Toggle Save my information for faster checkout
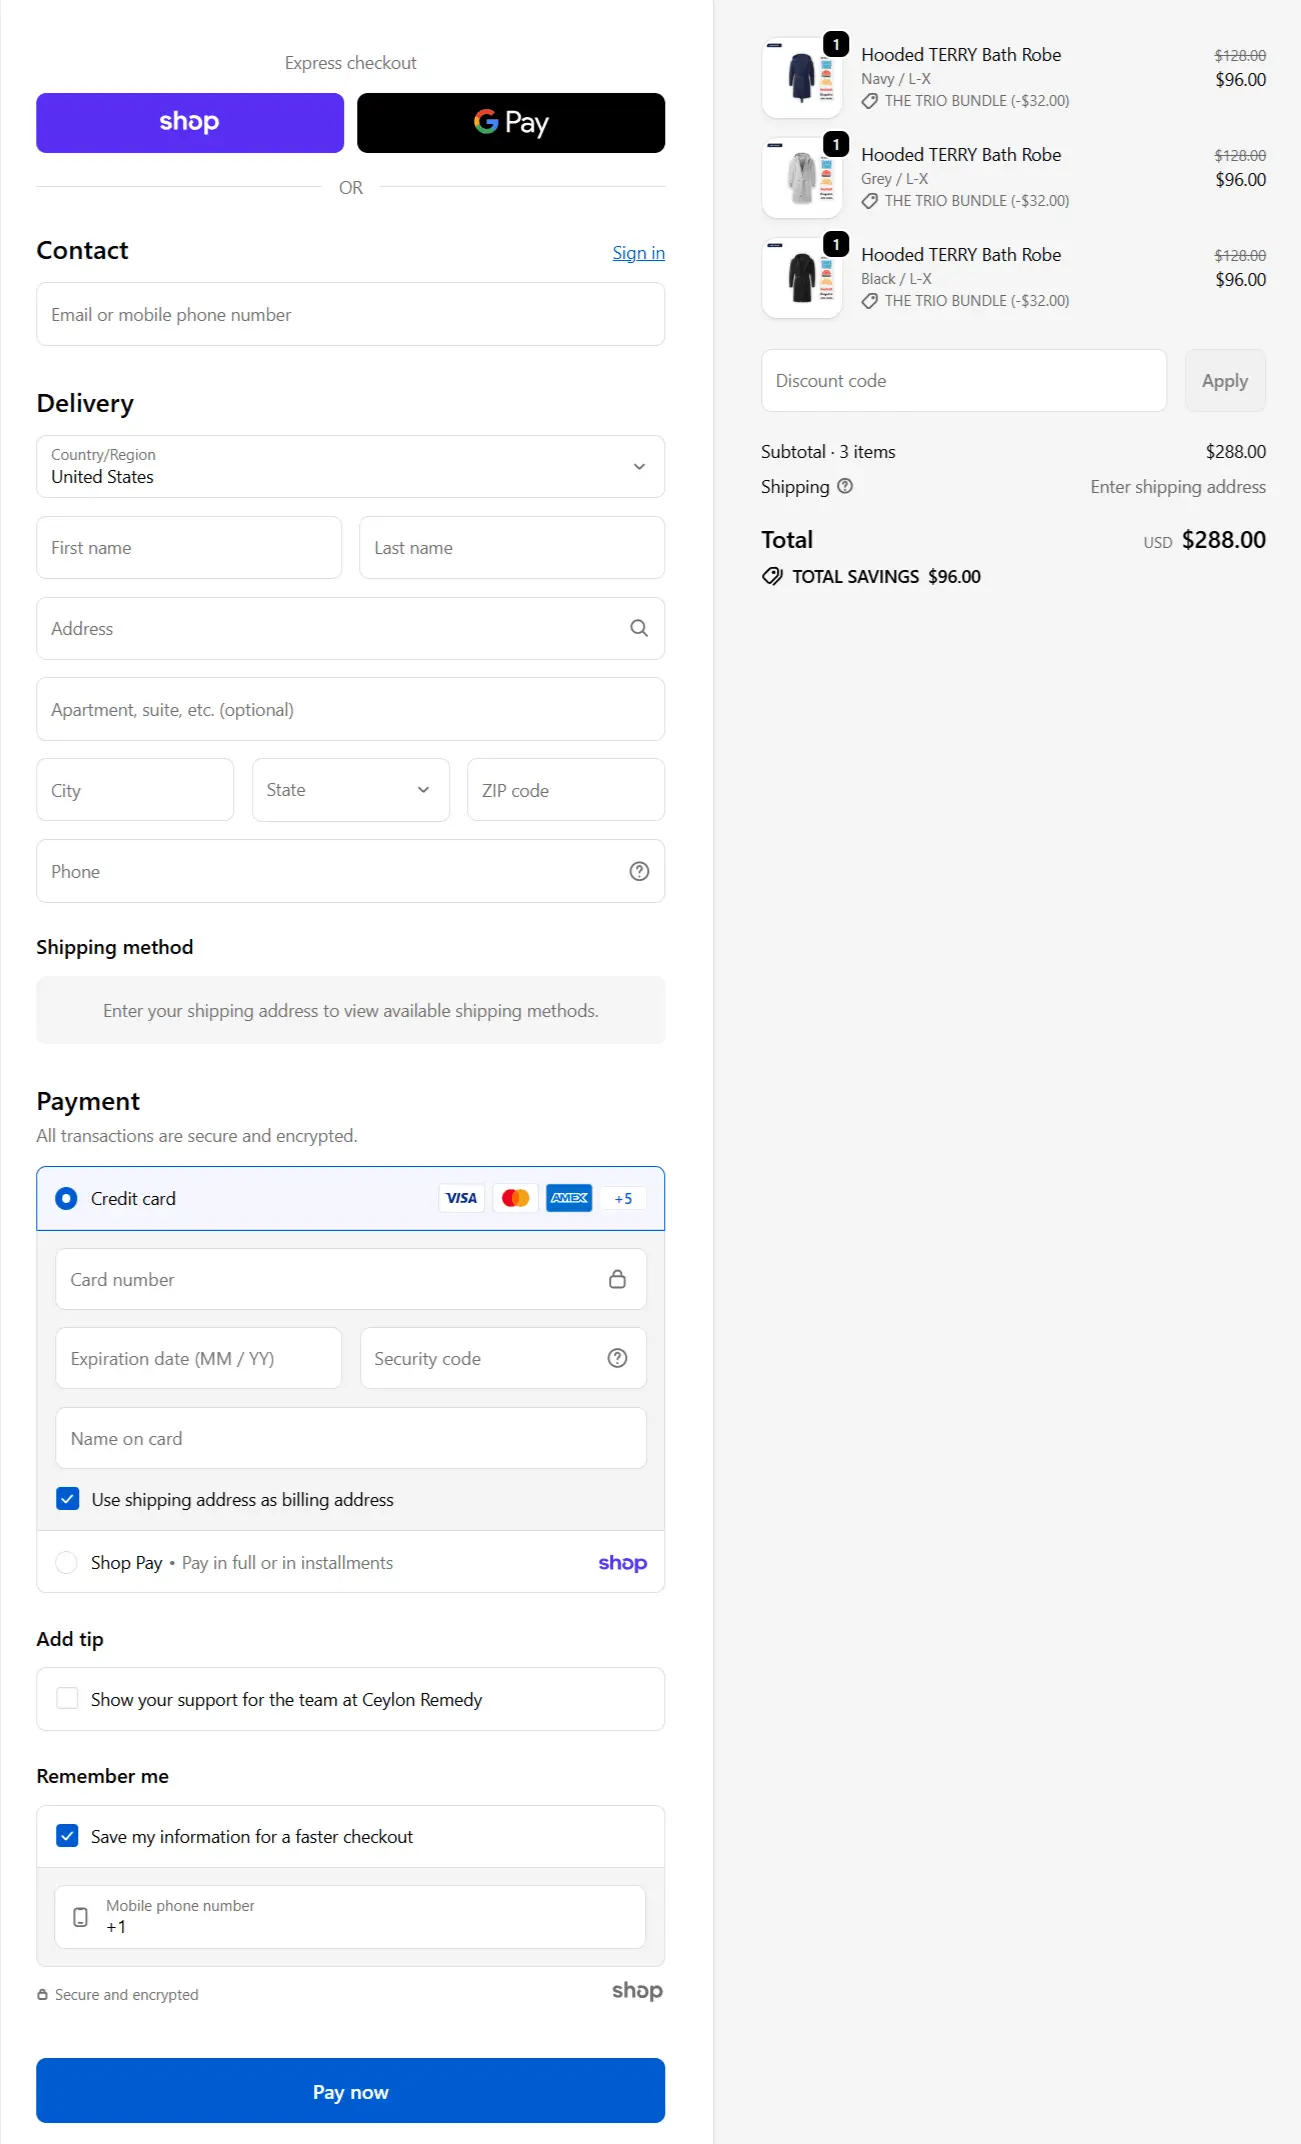Screen dimensions: 1301x2144 click(x=67, y=1836)
